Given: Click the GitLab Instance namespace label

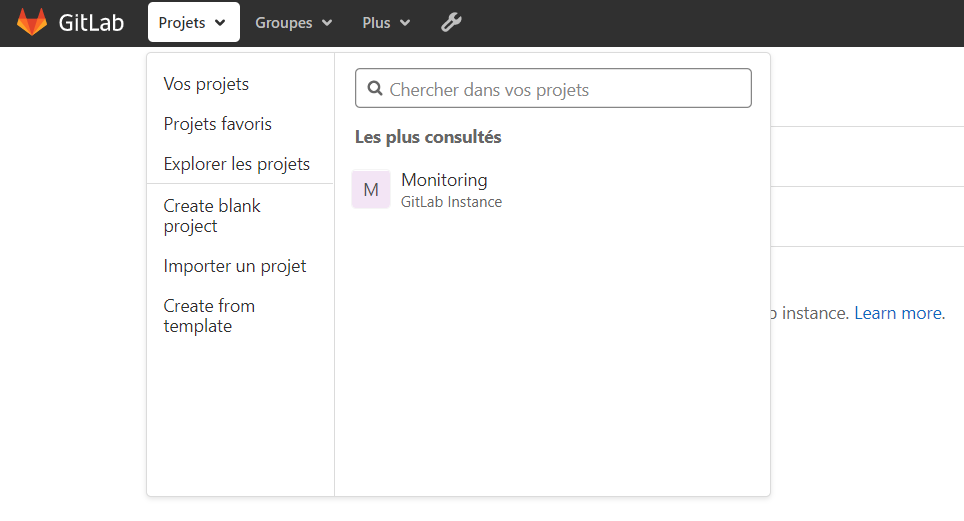Looking at the screenshot, I should pos(451,202).
